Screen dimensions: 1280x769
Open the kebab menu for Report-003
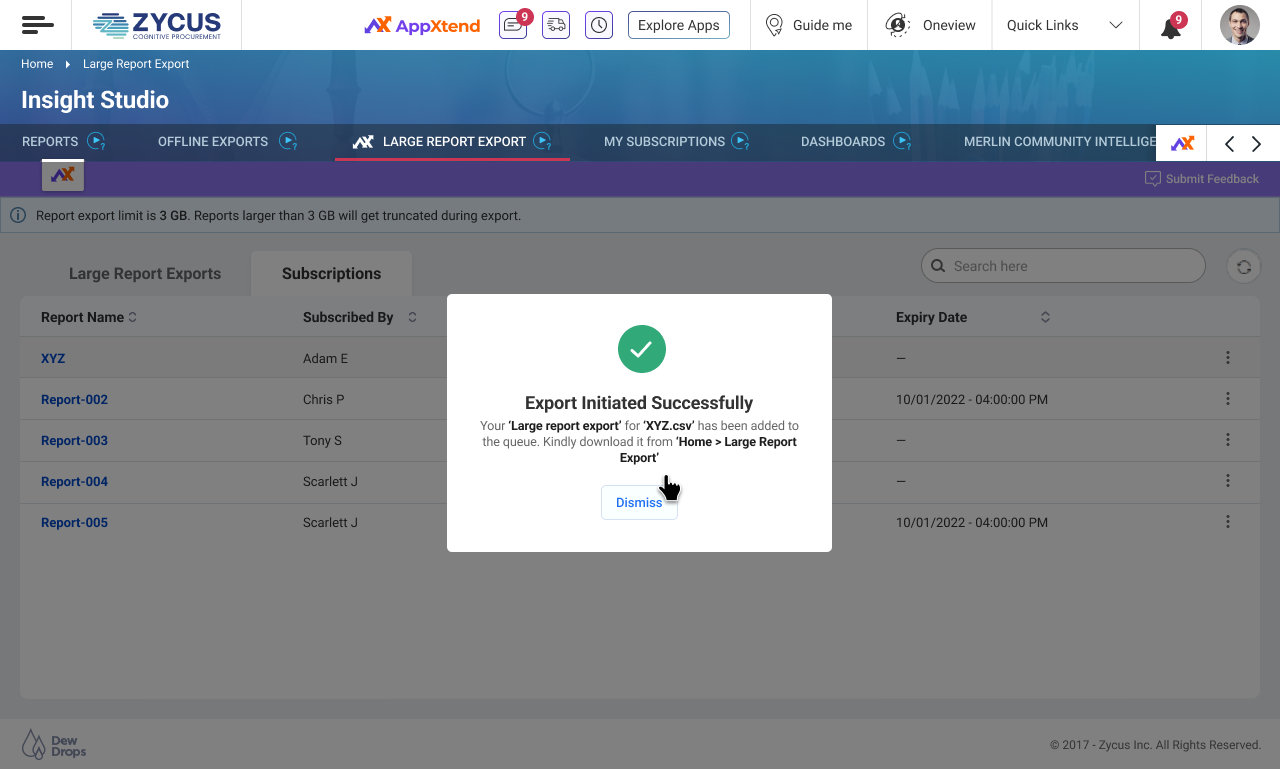click(1228, 440)
